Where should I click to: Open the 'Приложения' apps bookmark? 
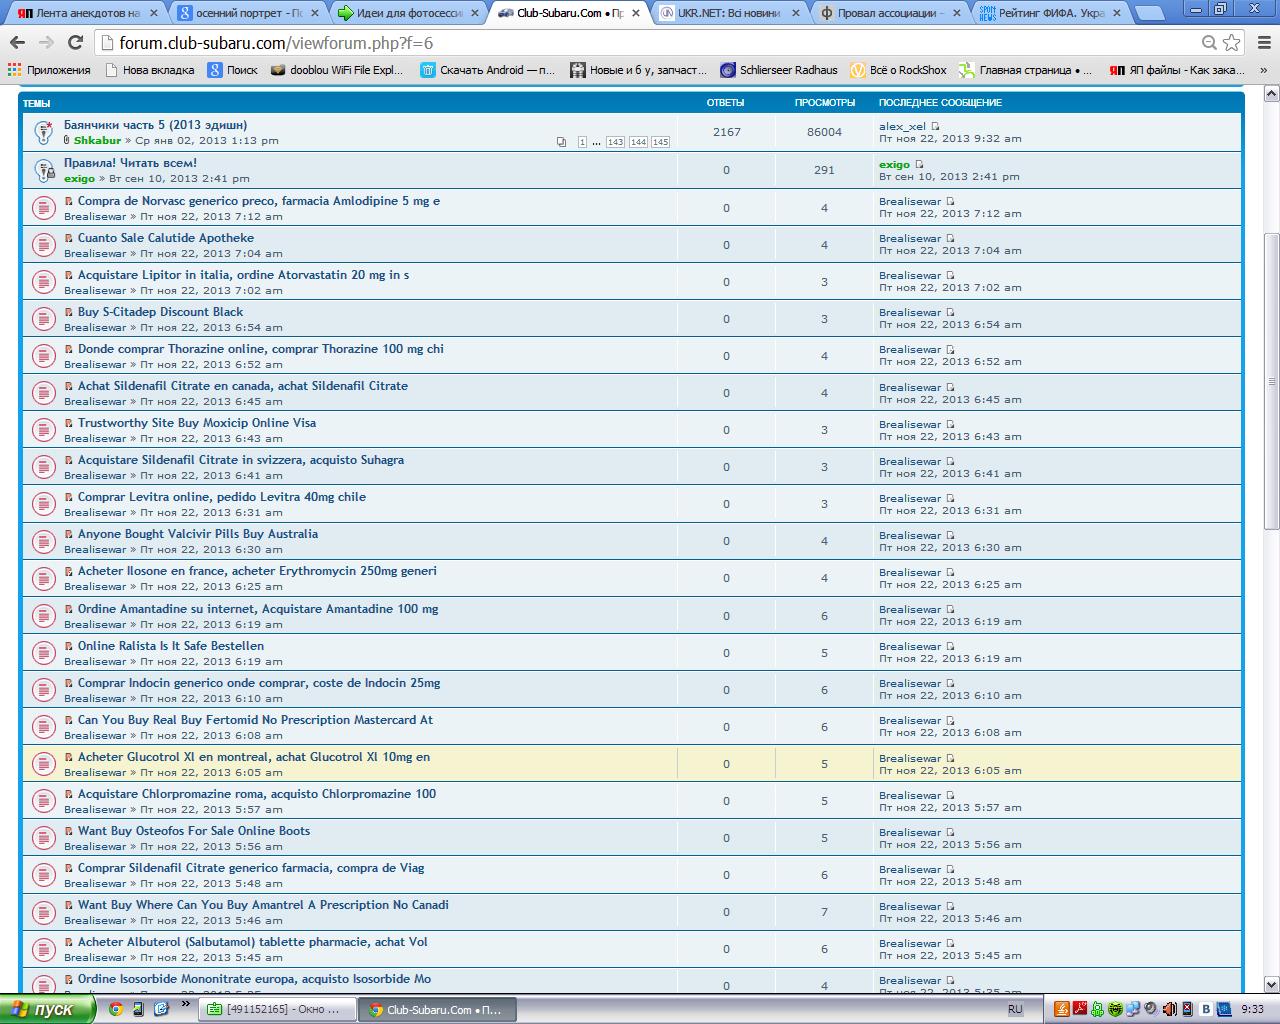click(48, 70)
